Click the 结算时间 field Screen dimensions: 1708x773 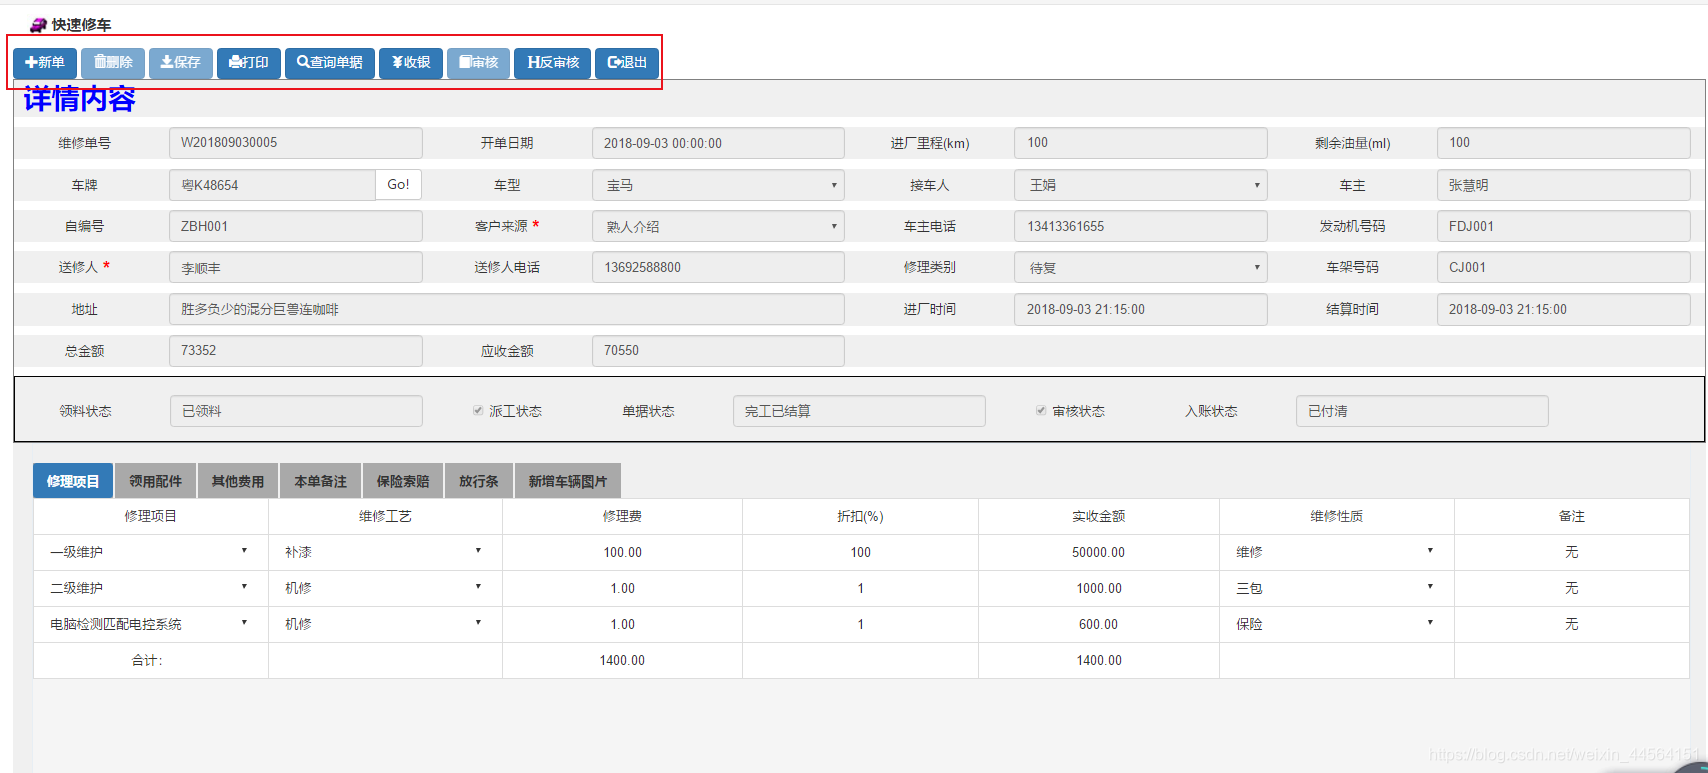tap(1564, 310)
